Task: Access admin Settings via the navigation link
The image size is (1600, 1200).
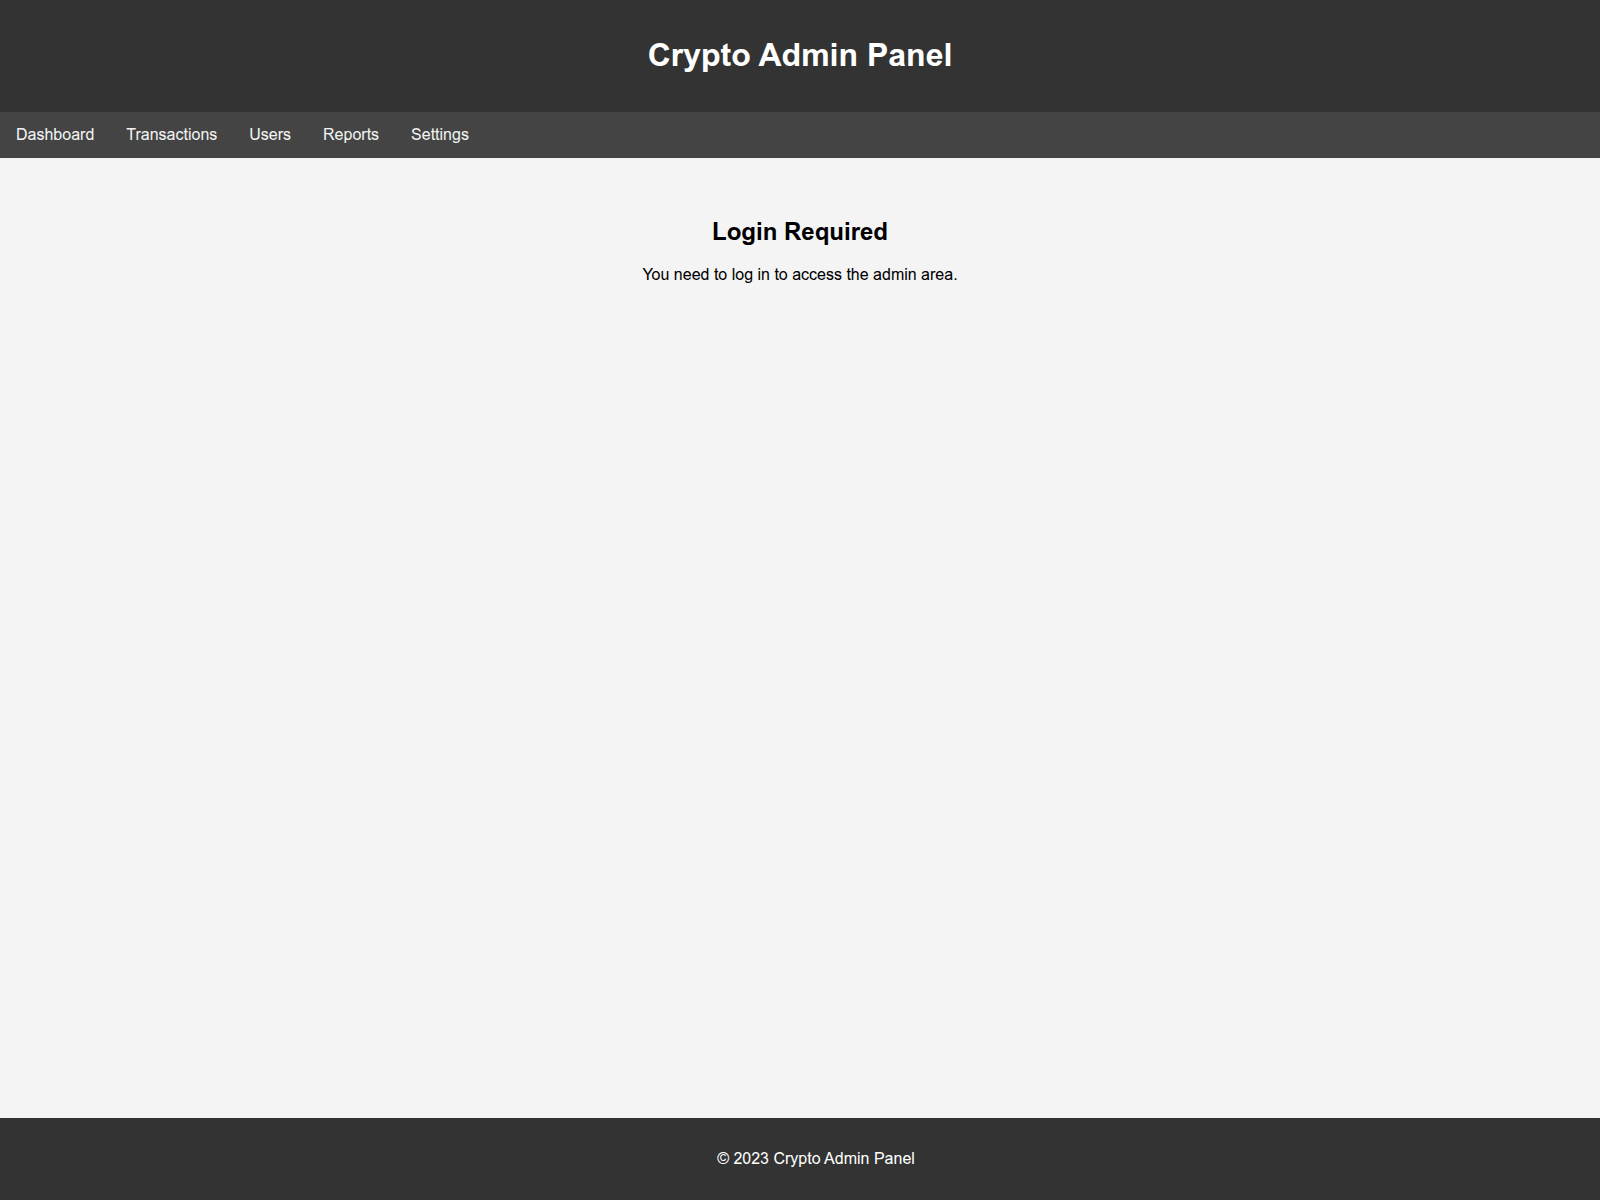Action: tap(440, 134)
